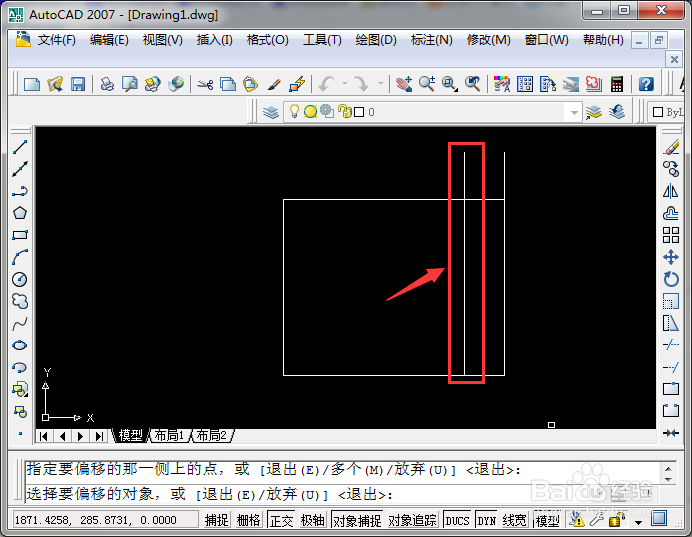Viewport: 692px width, 537px height.
Task: Open the QuickCalc calculator
Action: pos(617,84)
